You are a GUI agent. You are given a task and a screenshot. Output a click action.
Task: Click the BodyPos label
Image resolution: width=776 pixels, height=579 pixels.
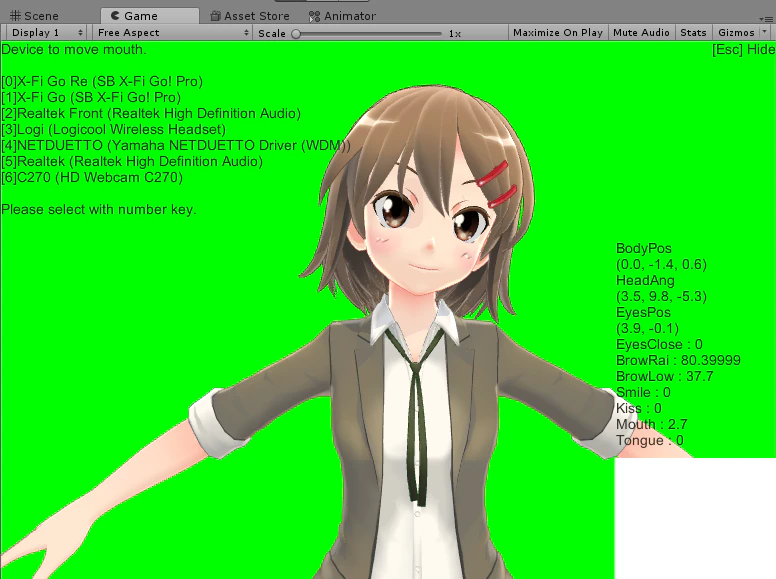click(644, 248)
